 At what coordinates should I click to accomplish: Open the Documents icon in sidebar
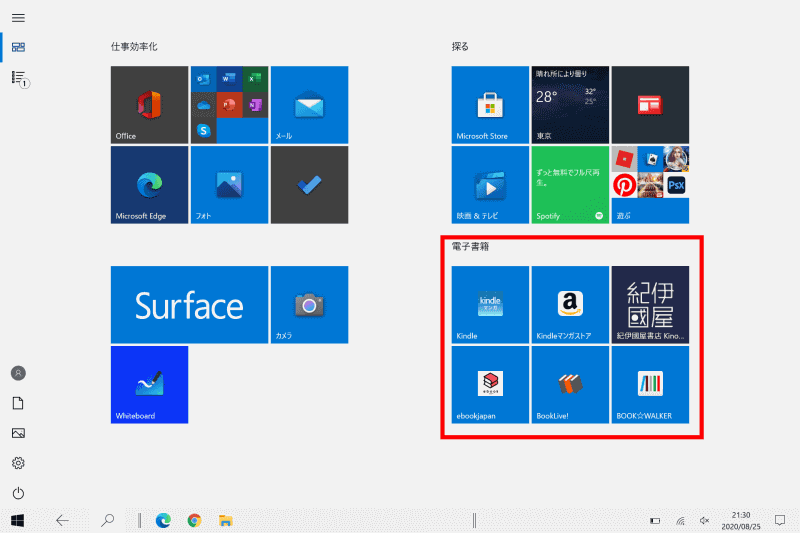coord(18,403)
